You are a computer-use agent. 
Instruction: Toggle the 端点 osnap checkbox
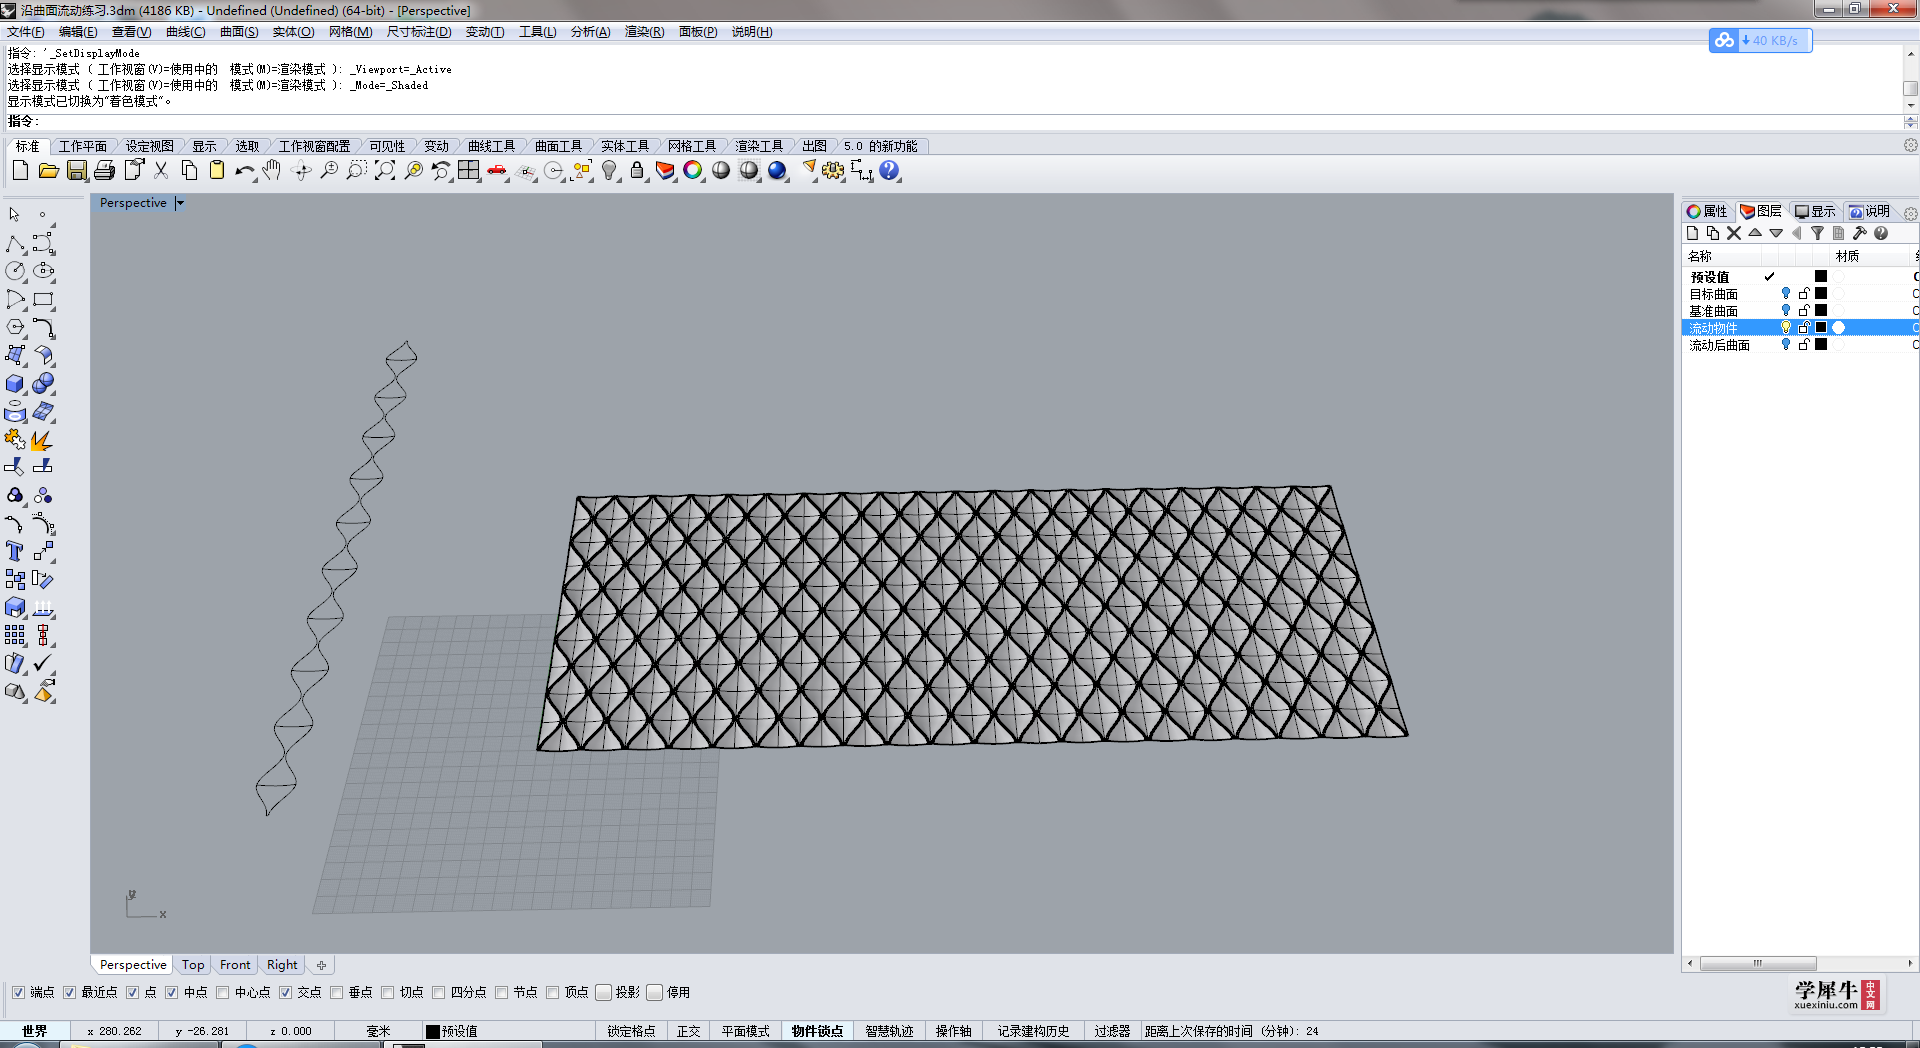[18, 992]
